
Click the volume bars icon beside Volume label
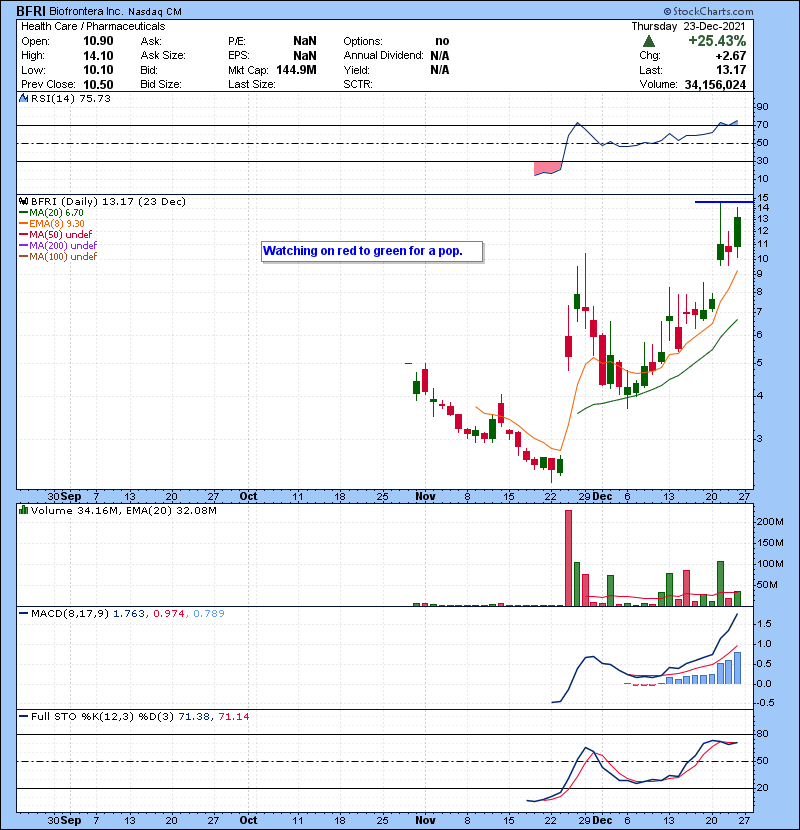[23, 510]
